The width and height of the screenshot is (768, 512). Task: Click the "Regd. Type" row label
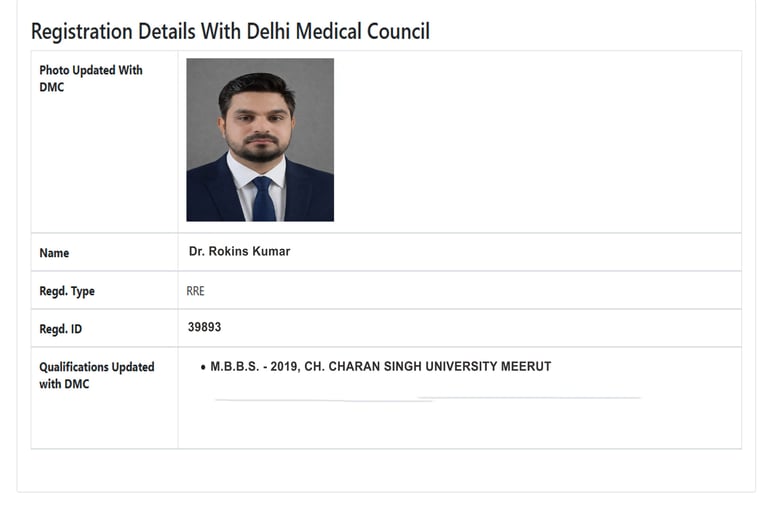click(67, 291)
